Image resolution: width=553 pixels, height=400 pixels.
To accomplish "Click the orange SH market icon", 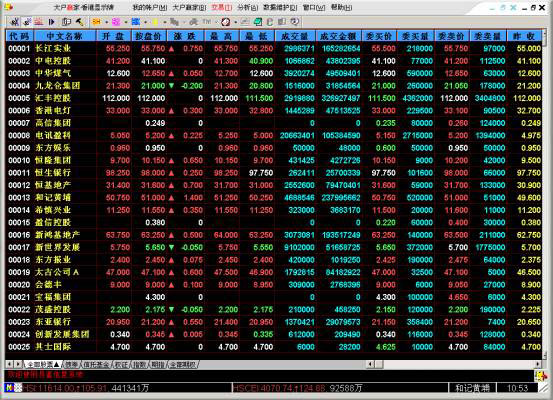I will pos(96,22).
